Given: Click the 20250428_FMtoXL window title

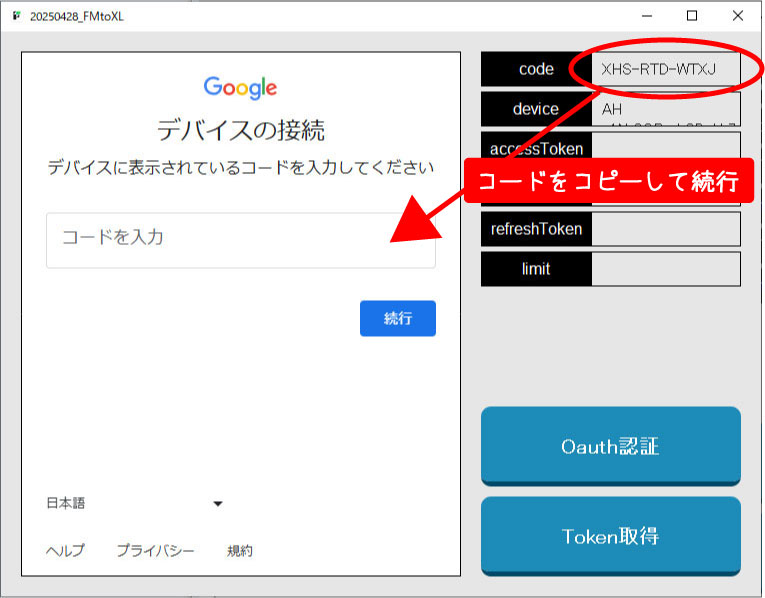Looking at the screenshot, I should tap(77, 17).
